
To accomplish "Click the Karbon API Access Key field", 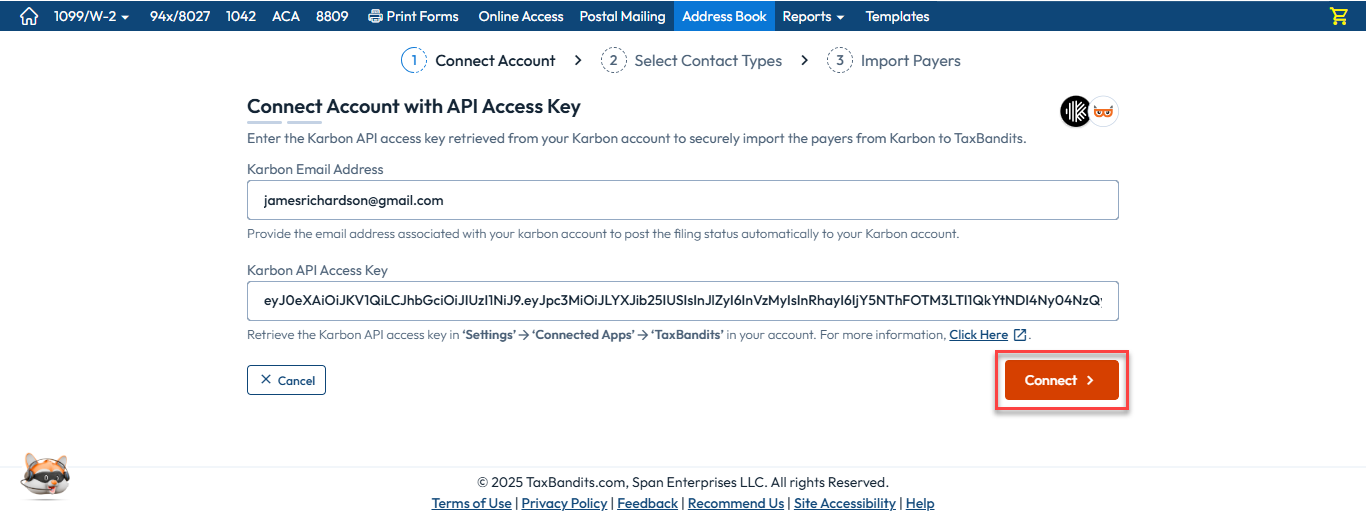I will (682, 301).
